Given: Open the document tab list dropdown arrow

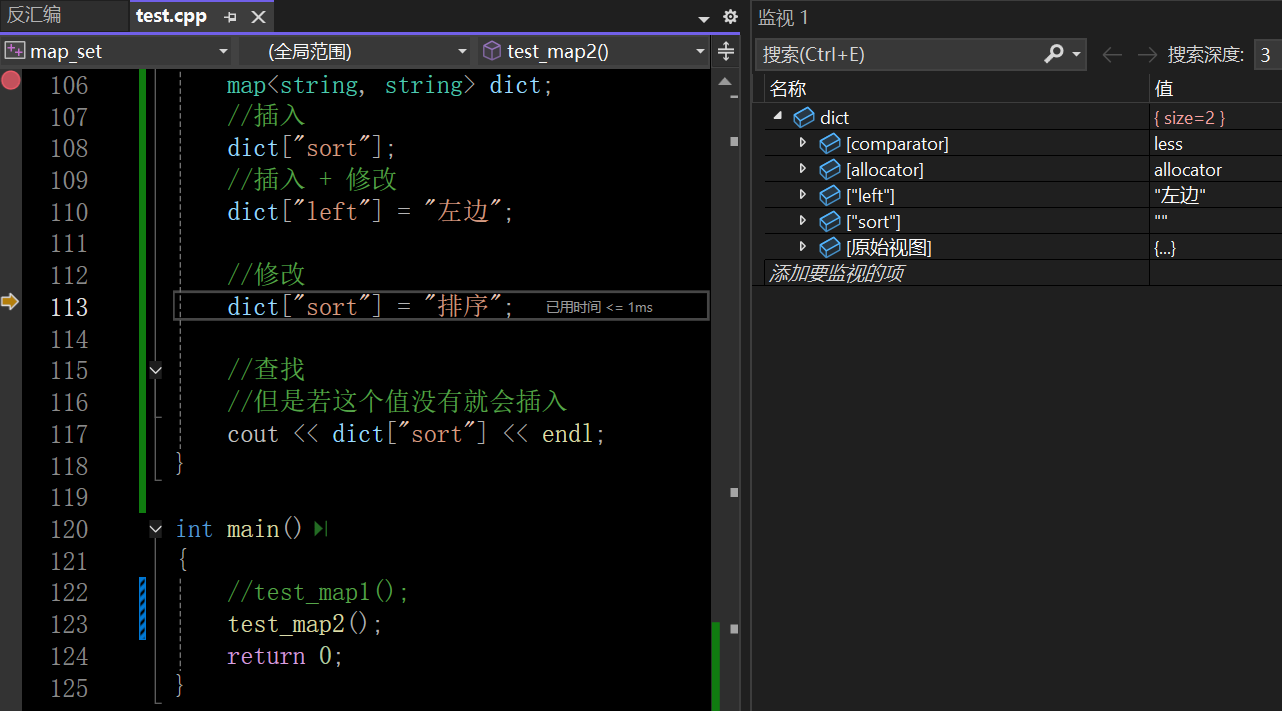Looking at the screenshot, I should 704,18.
